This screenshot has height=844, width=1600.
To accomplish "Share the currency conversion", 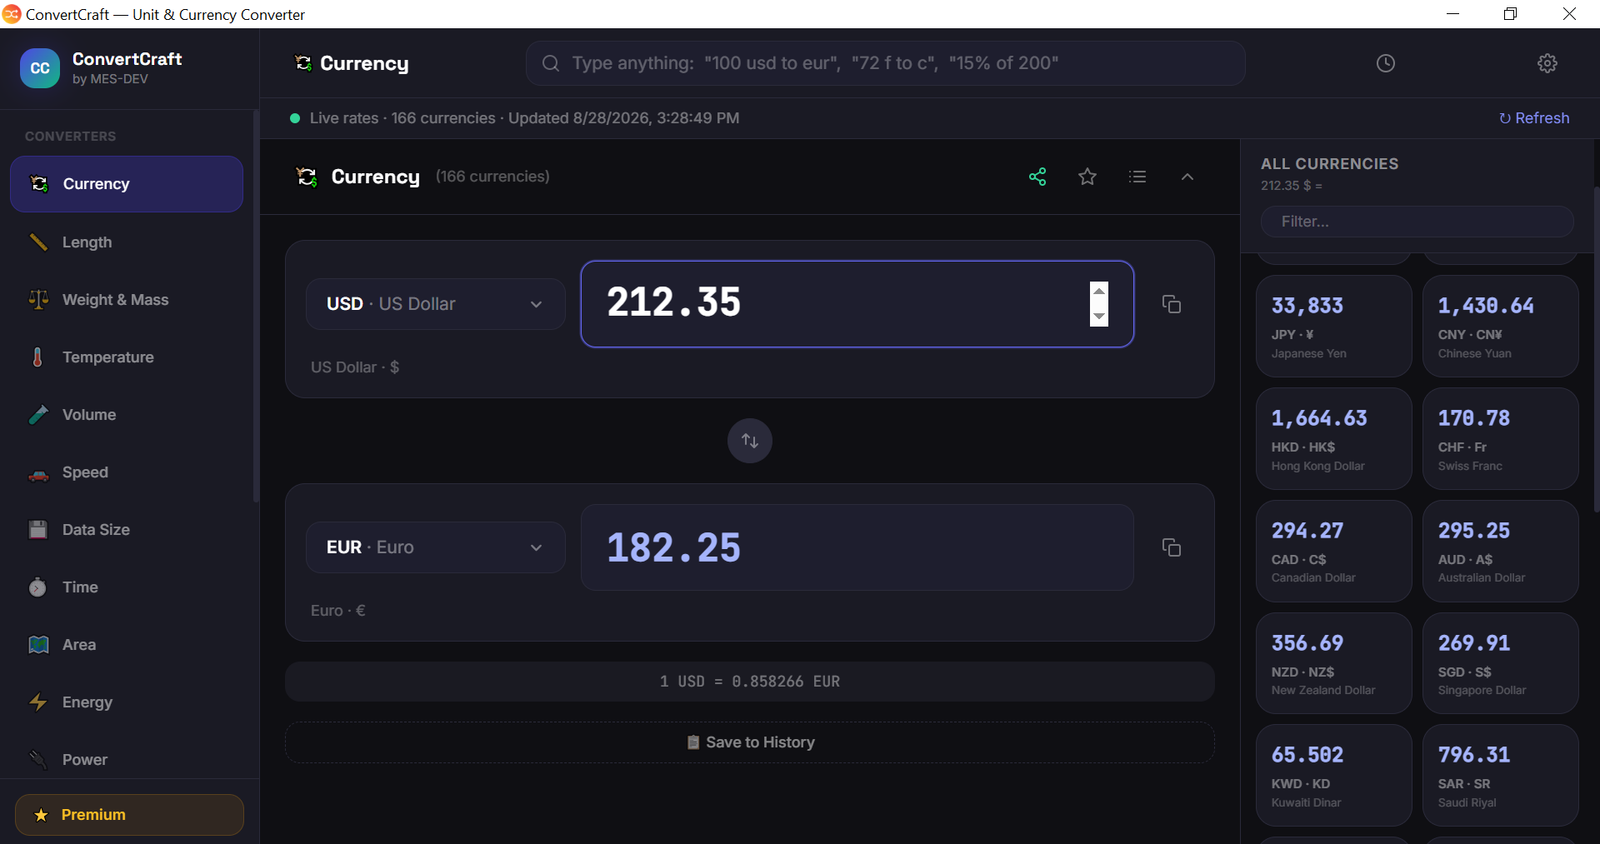I will point(1038,177).
